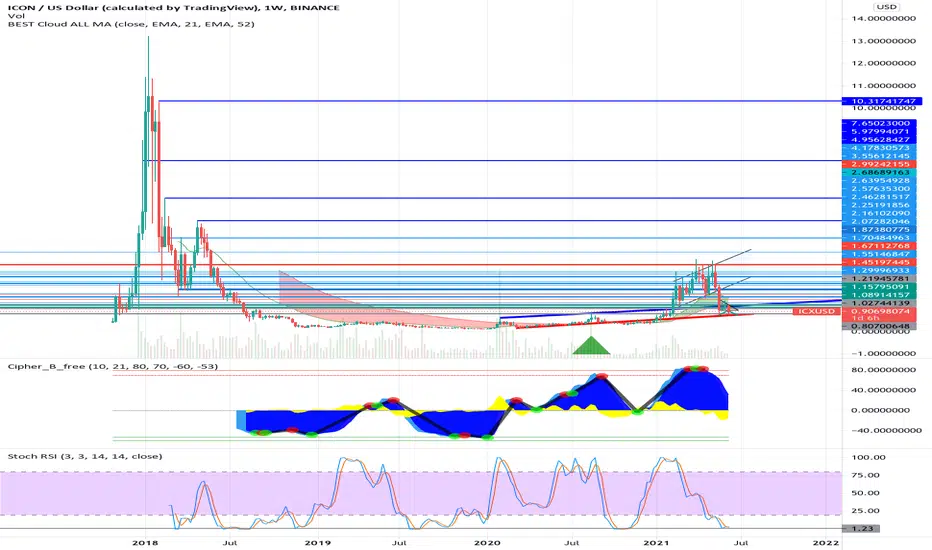Click the 2.57635300 price label
The width and height of the screenshot is (932, 550).
click(x=879, y=188)
